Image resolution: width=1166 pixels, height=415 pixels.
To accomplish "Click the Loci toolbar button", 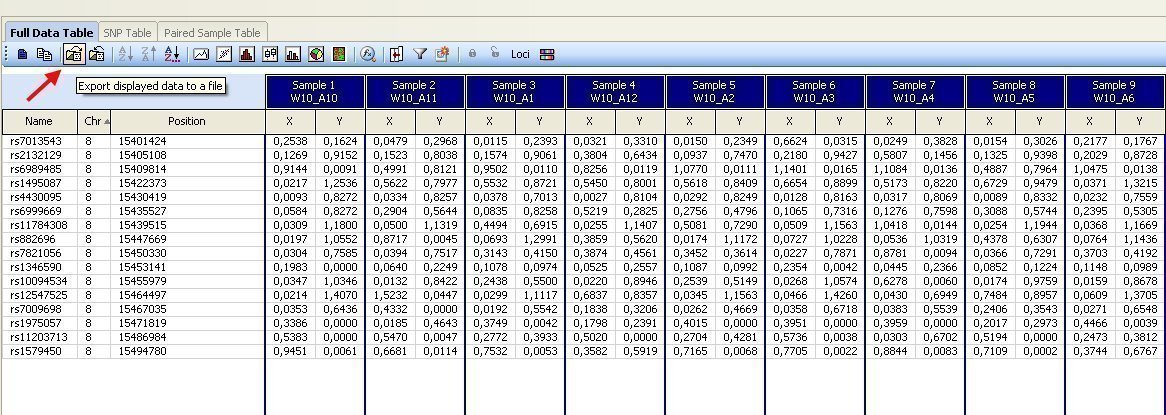I will 520,54.
